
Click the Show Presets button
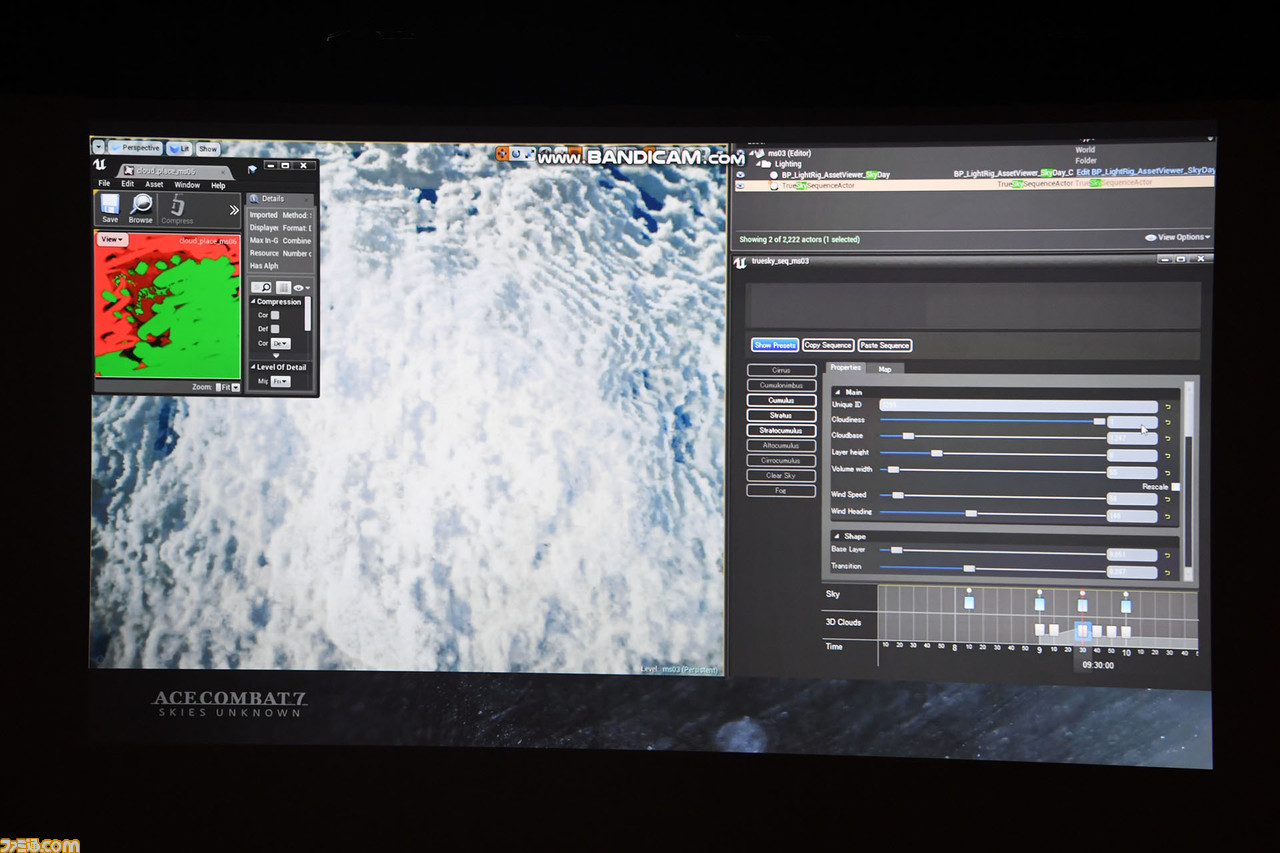775,345
